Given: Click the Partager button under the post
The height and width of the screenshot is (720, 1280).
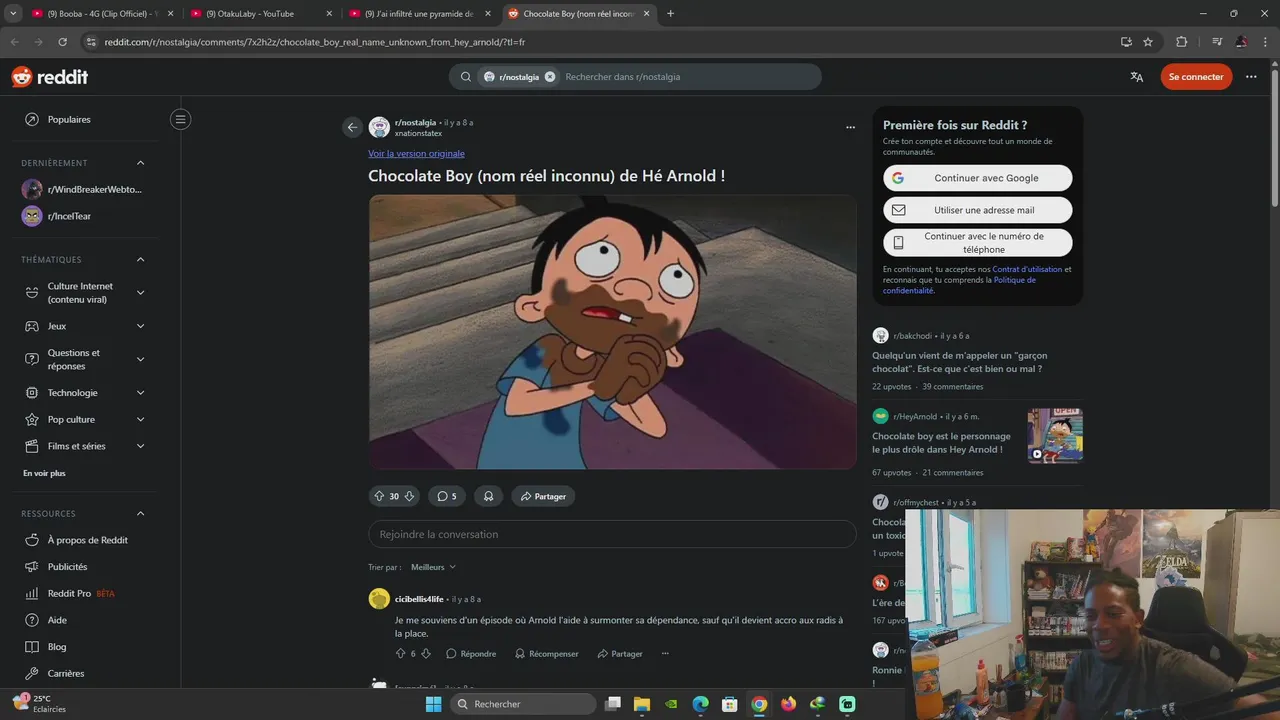Looking at the screenshot, I should click(543, 496).
